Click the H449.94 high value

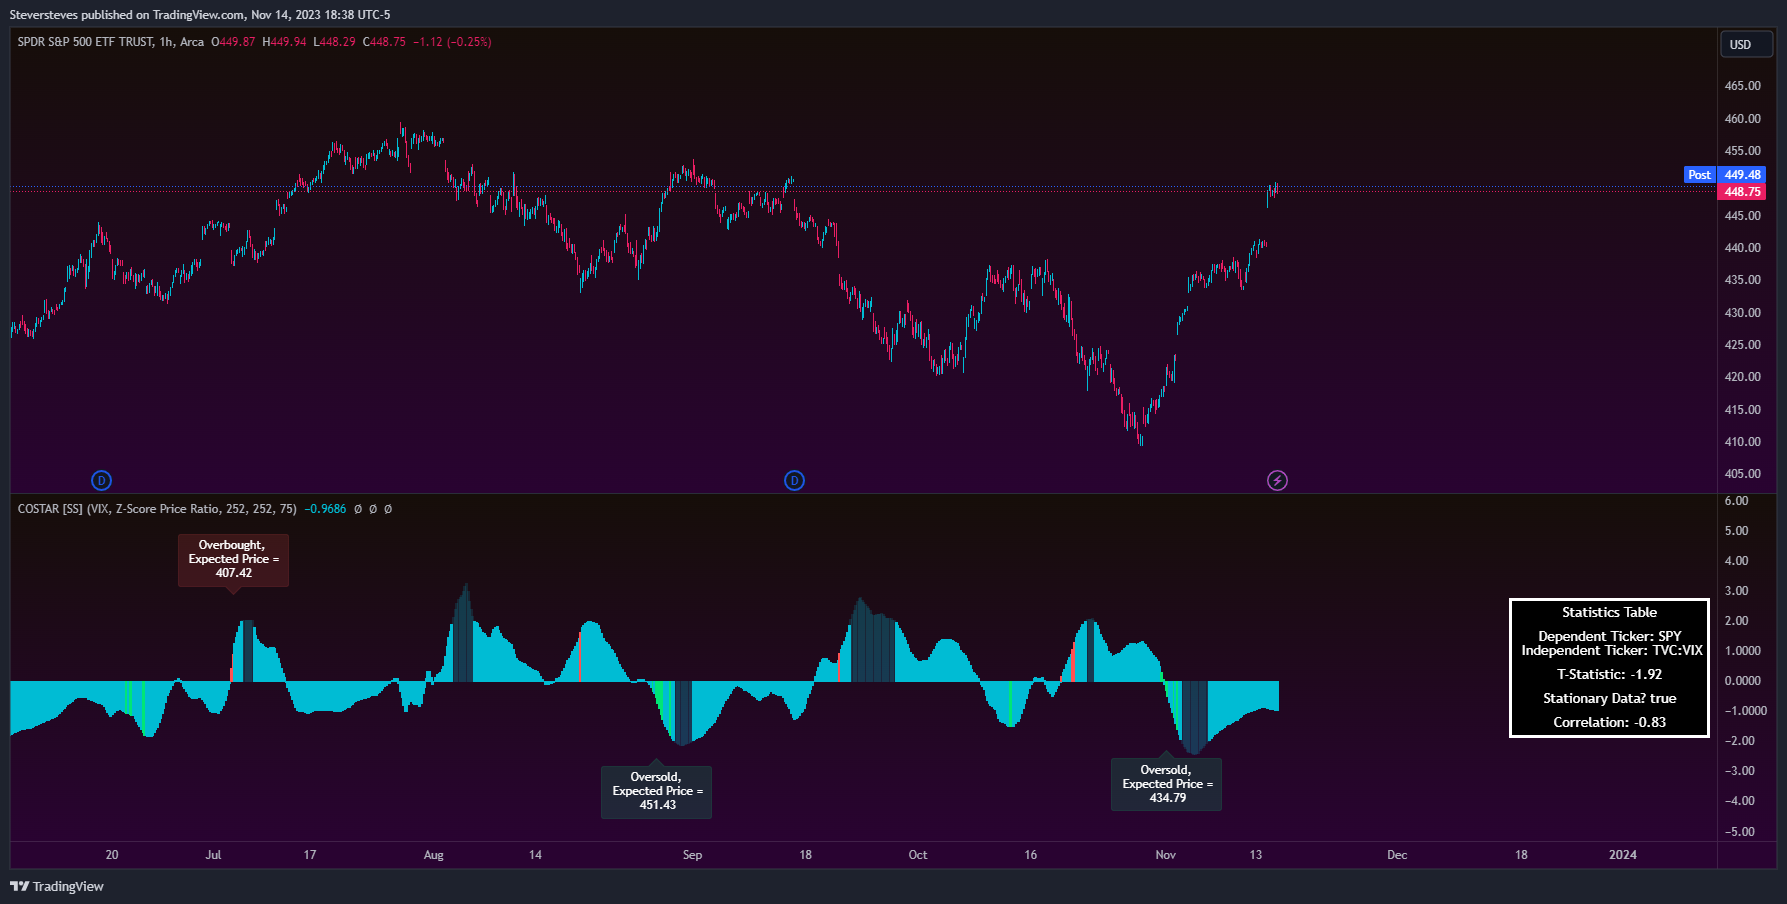pos(284,42)
